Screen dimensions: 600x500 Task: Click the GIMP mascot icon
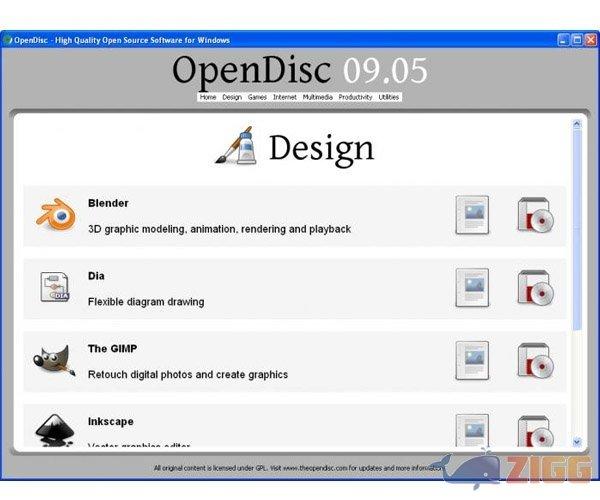[x=55, y=360]
